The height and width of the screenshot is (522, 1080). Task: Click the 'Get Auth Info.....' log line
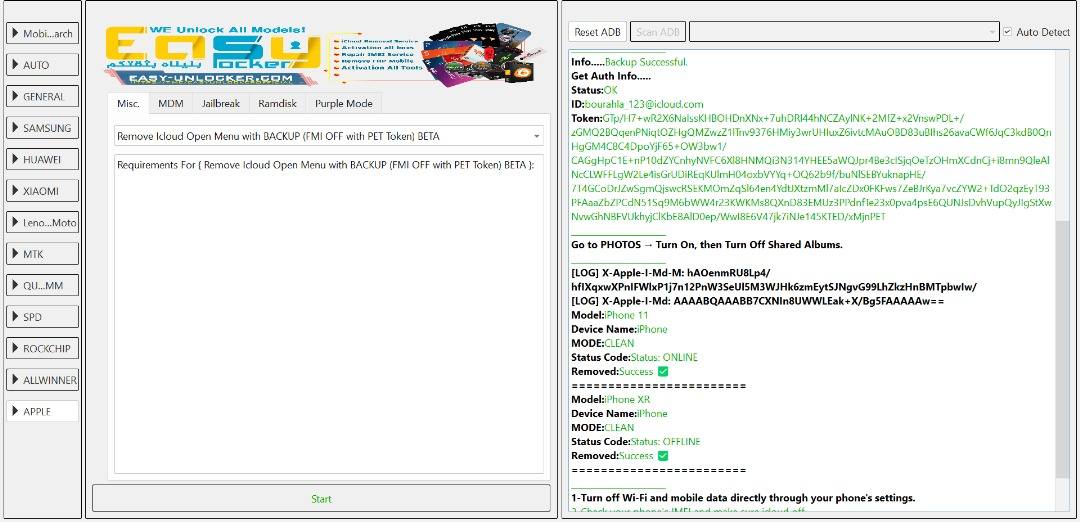pyautogui.click(x=611, y=76)
